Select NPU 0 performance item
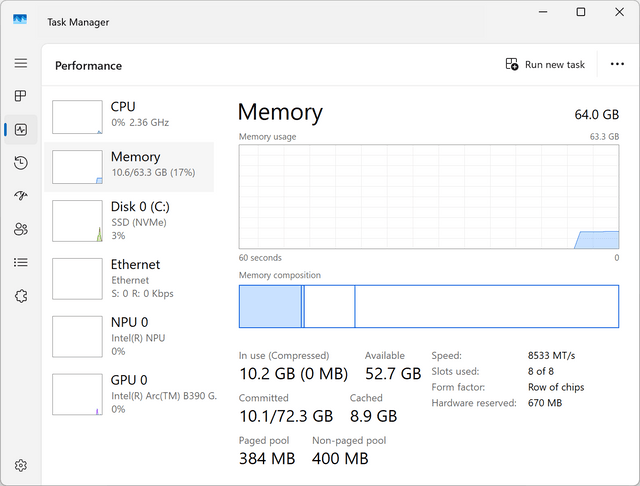Viewport: 640px width, 486px height. coord(129,337)
